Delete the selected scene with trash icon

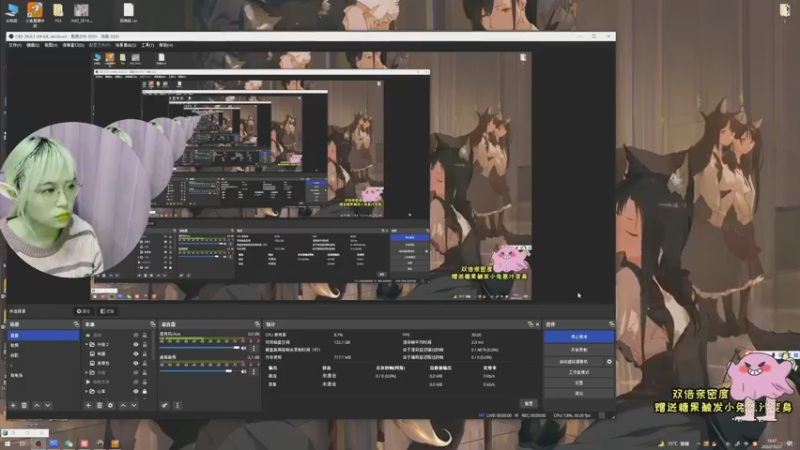point(24,405)
